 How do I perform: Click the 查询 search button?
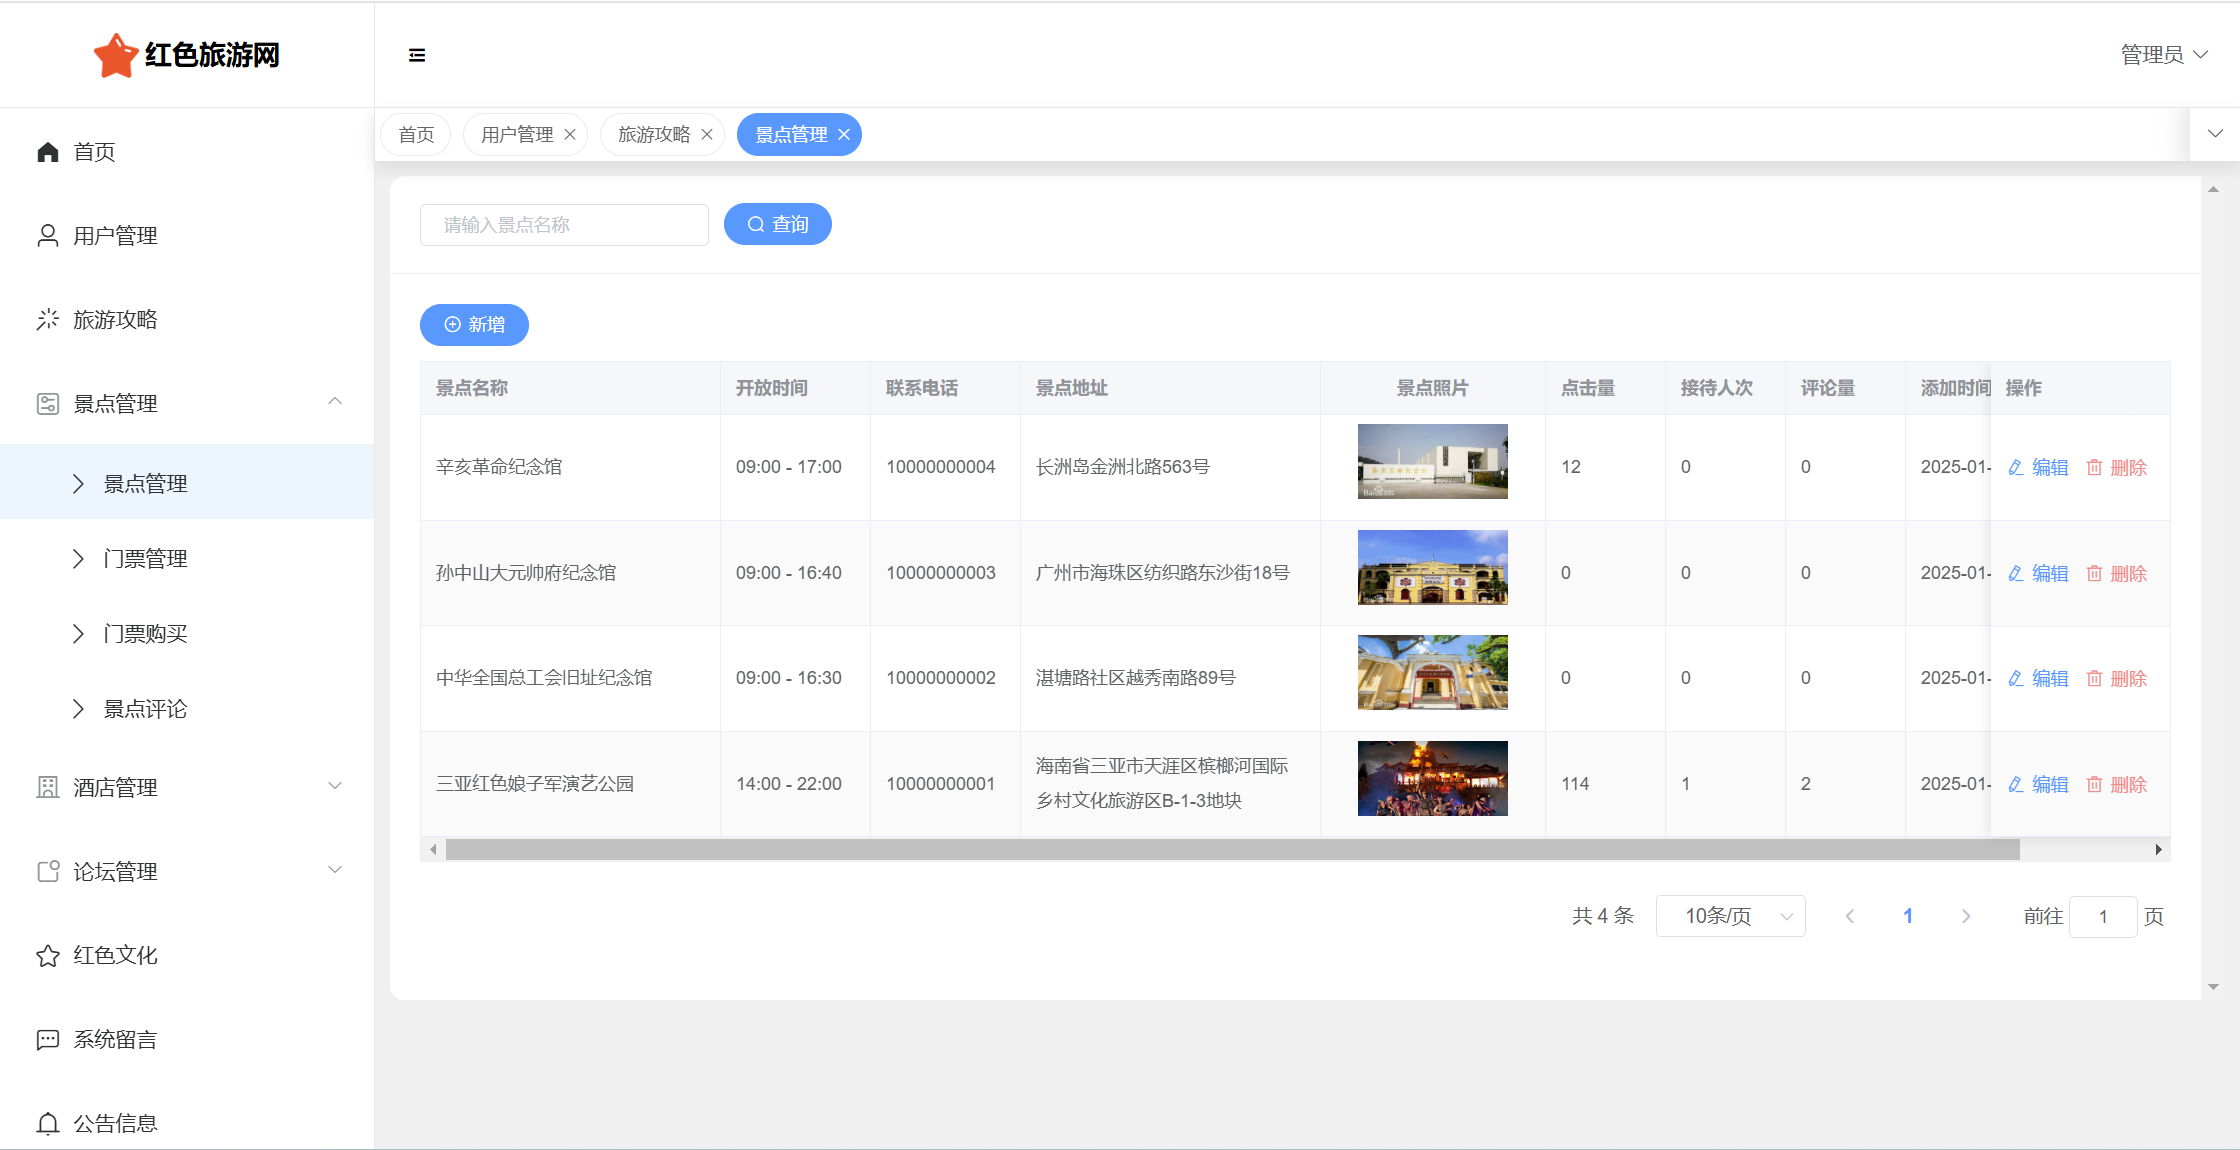click(777, 225)
